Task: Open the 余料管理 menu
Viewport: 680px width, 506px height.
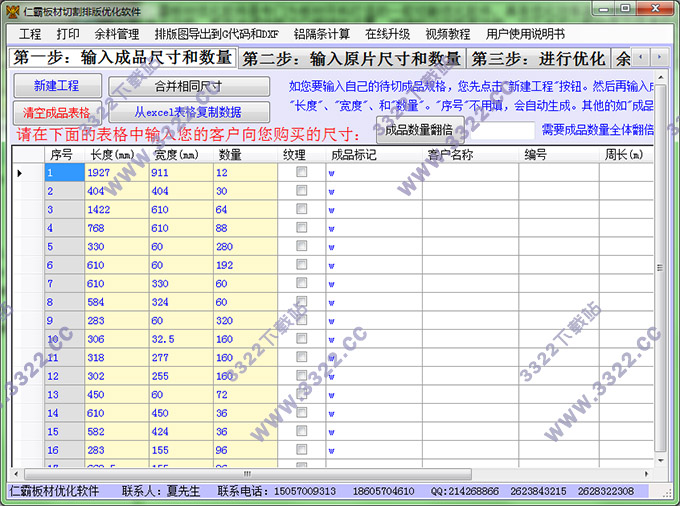Action: click(117, 34)
